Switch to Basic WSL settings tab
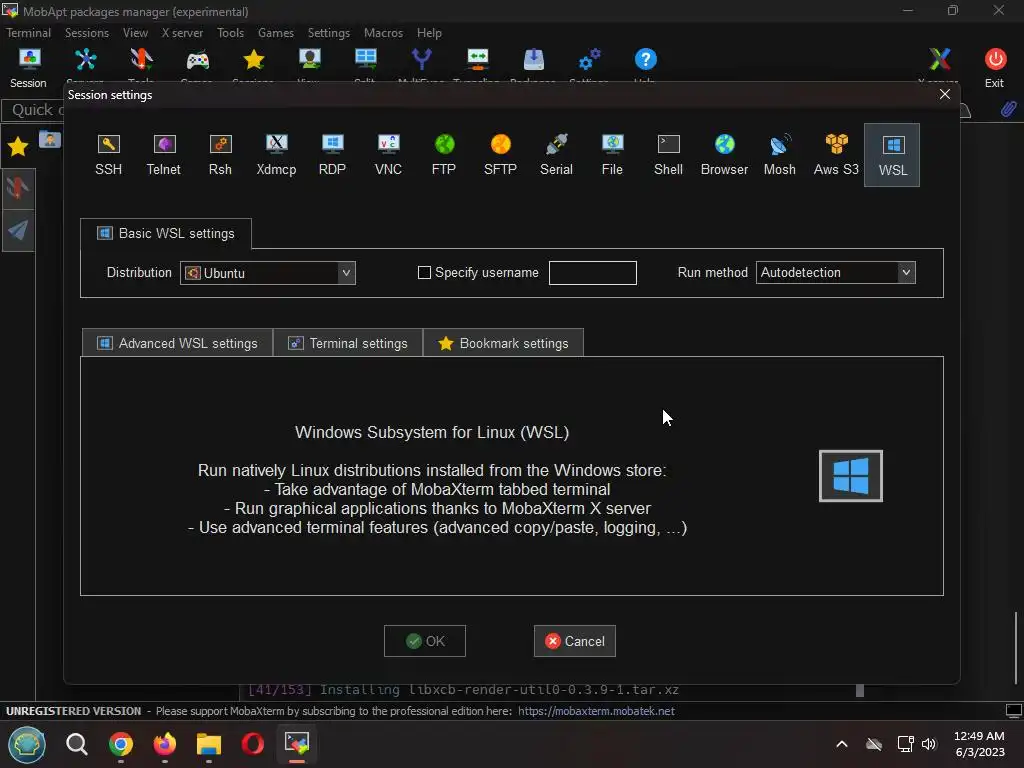 pyautogui.click(x=166, y=233)
